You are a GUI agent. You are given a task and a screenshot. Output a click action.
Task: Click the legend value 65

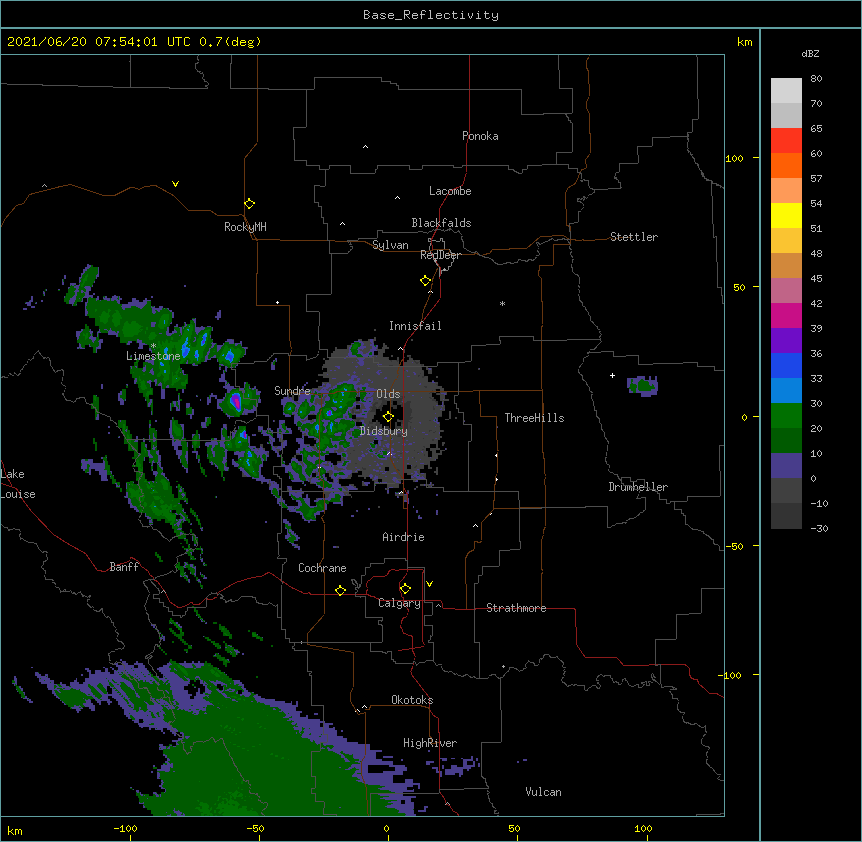pos(816,128)
